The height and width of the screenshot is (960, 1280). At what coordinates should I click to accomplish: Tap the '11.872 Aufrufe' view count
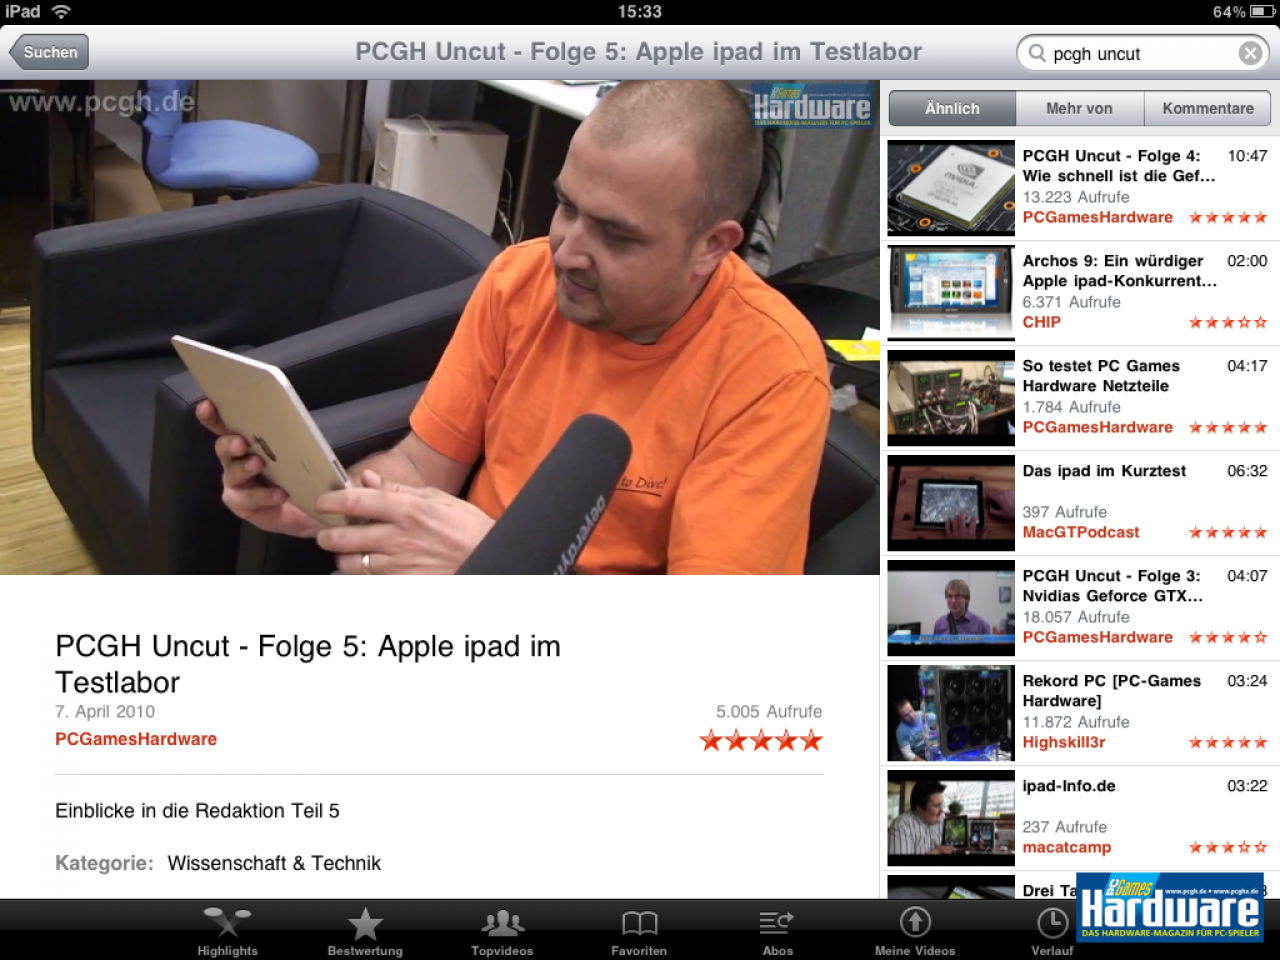[1076, 722]
